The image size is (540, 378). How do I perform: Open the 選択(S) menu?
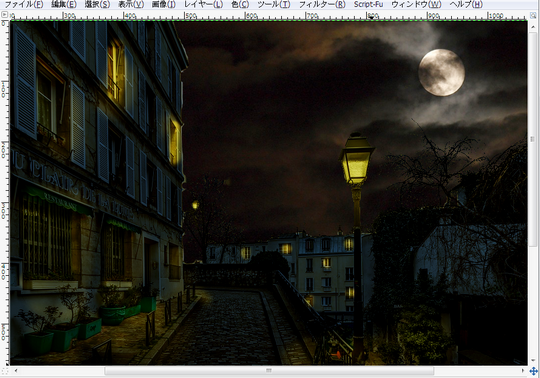point(97,4)
